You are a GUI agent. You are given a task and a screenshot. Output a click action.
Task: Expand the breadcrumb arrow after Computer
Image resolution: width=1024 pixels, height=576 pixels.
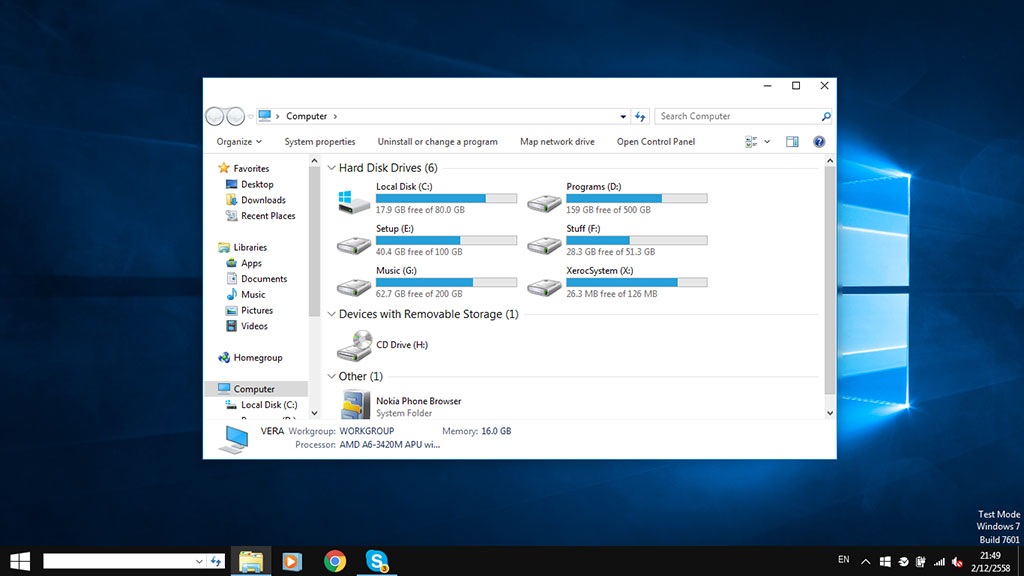pyautogui.click(x=335, y=116)
